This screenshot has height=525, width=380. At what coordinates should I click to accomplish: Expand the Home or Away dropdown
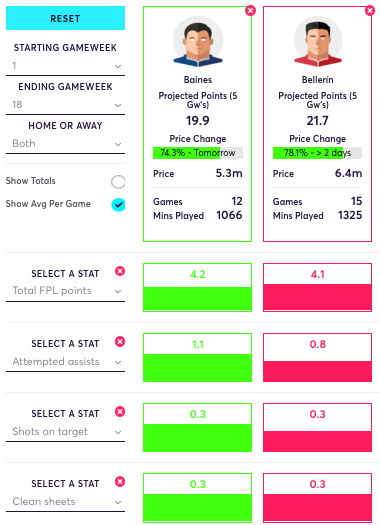tap(65, 144)
